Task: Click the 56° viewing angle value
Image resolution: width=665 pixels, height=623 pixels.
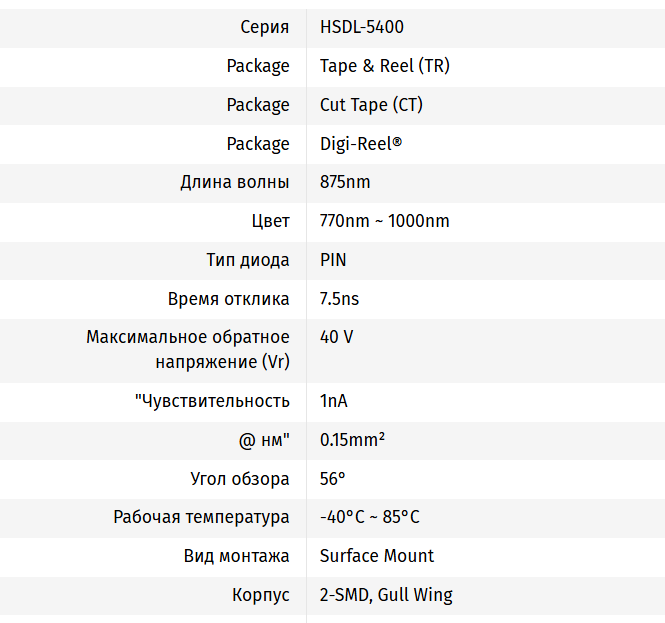Action: tap(332, 479)
